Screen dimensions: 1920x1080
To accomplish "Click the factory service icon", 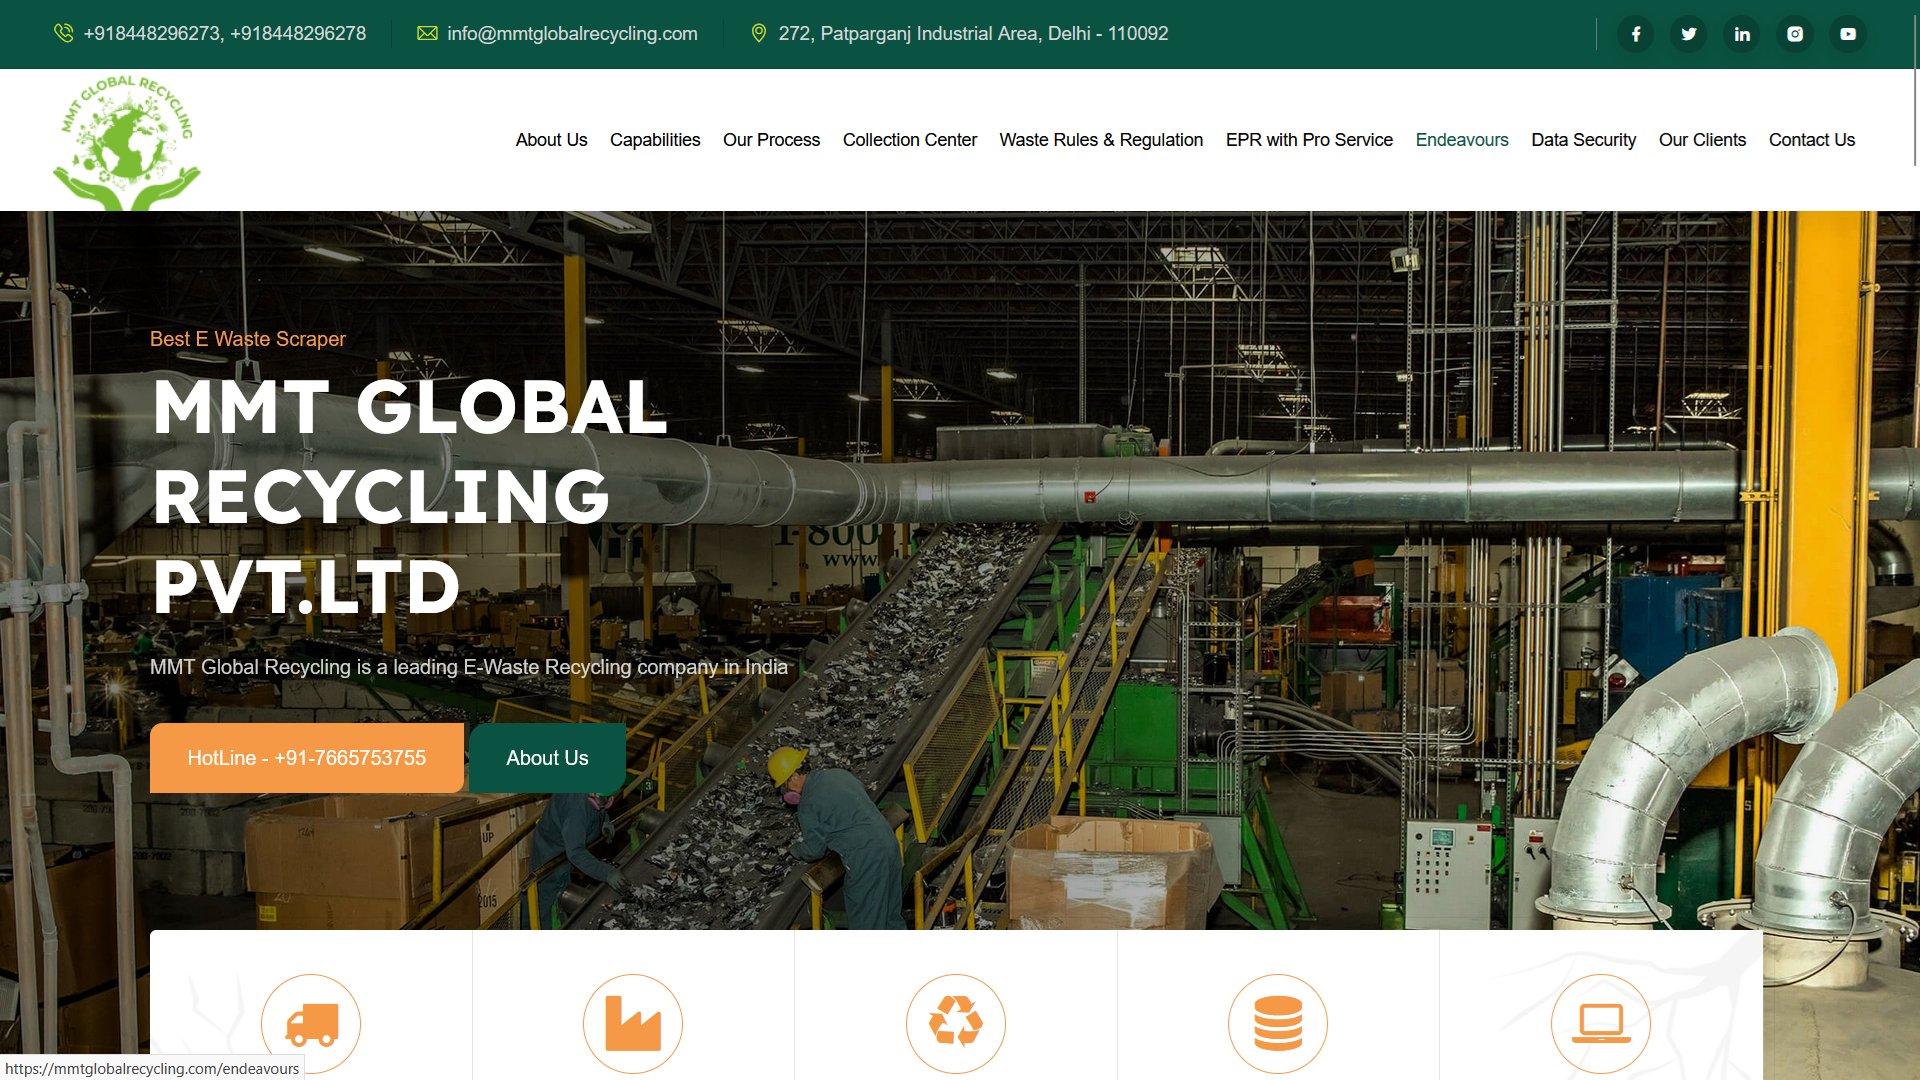I will pos(633,1023).
